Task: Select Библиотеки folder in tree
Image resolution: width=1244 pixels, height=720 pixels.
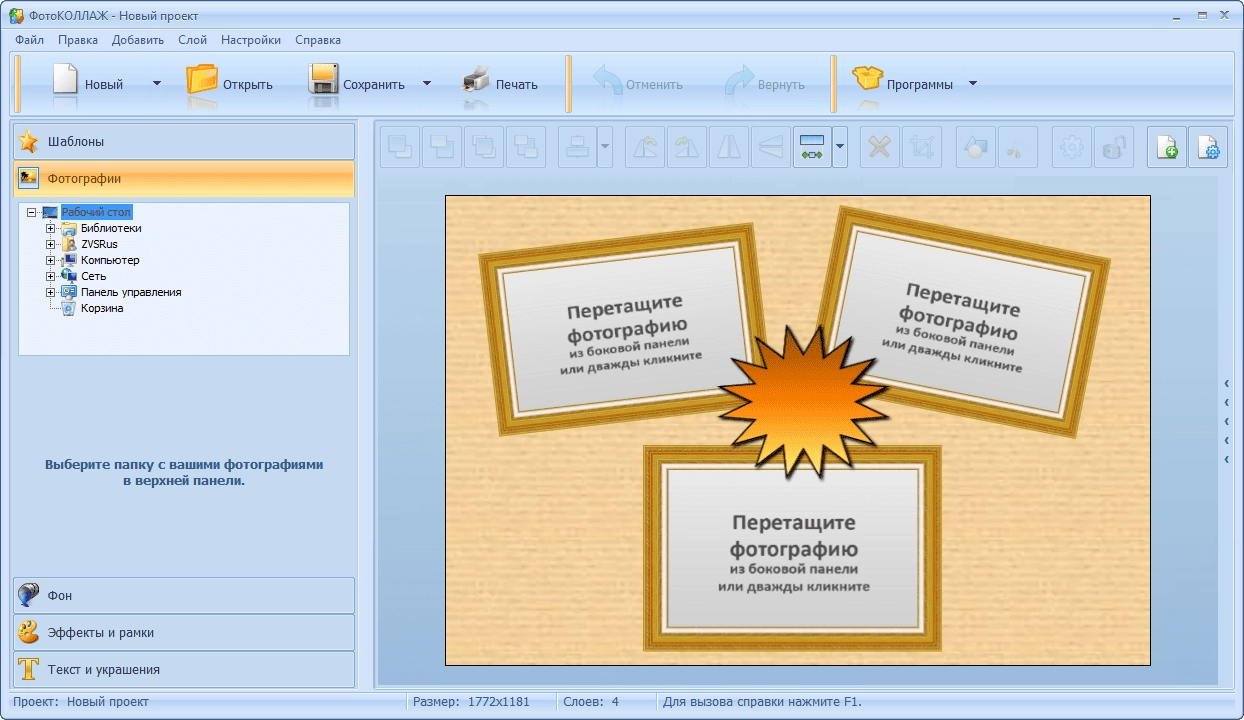Action: point(111,228)
